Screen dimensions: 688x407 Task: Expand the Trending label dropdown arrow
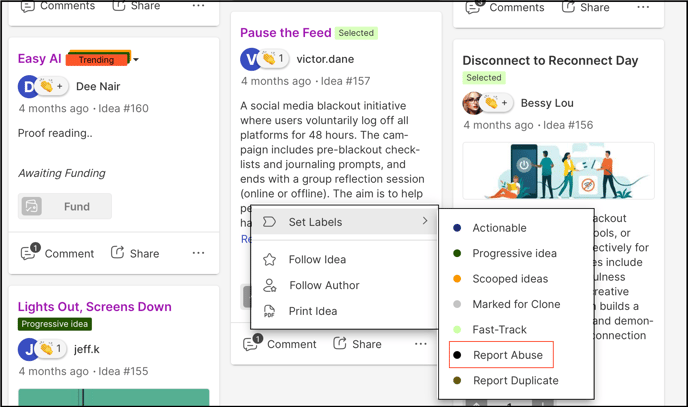coord(136,60)
